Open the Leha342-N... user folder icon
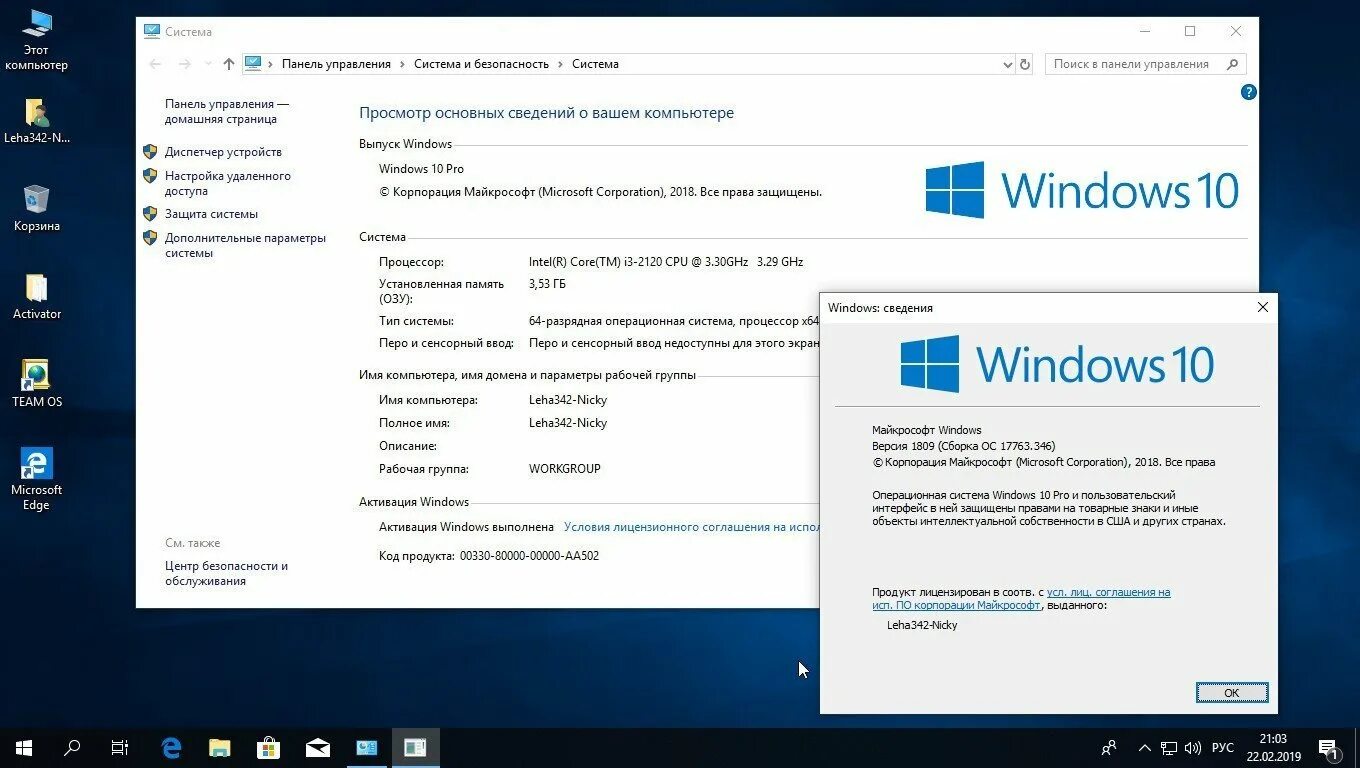Image resolution: width=1360 pixels, height=768 pixels. [37, 120]
